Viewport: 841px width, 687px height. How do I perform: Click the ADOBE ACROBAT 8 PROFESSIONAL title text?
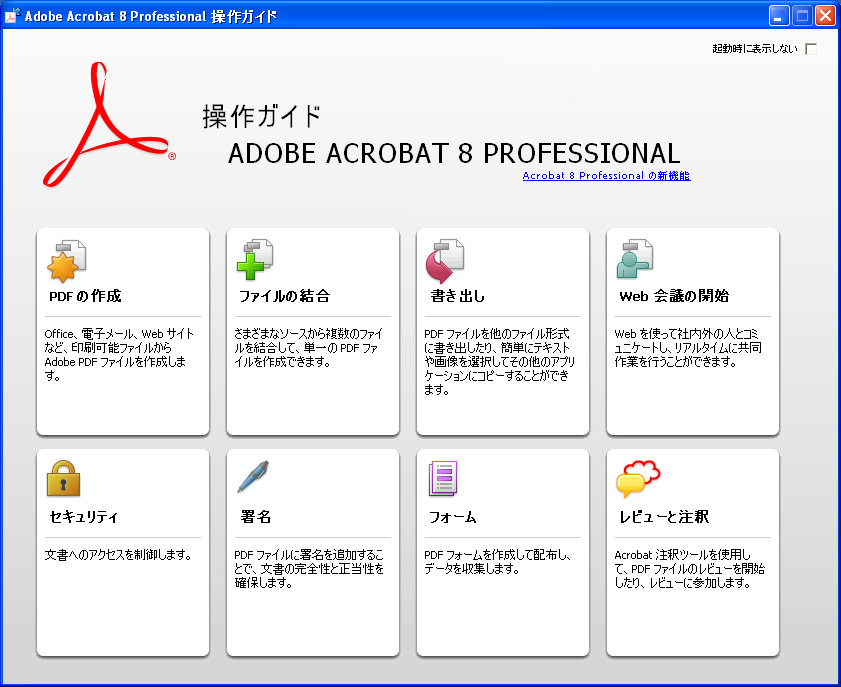pyautogui.click(x=454, y=153)
